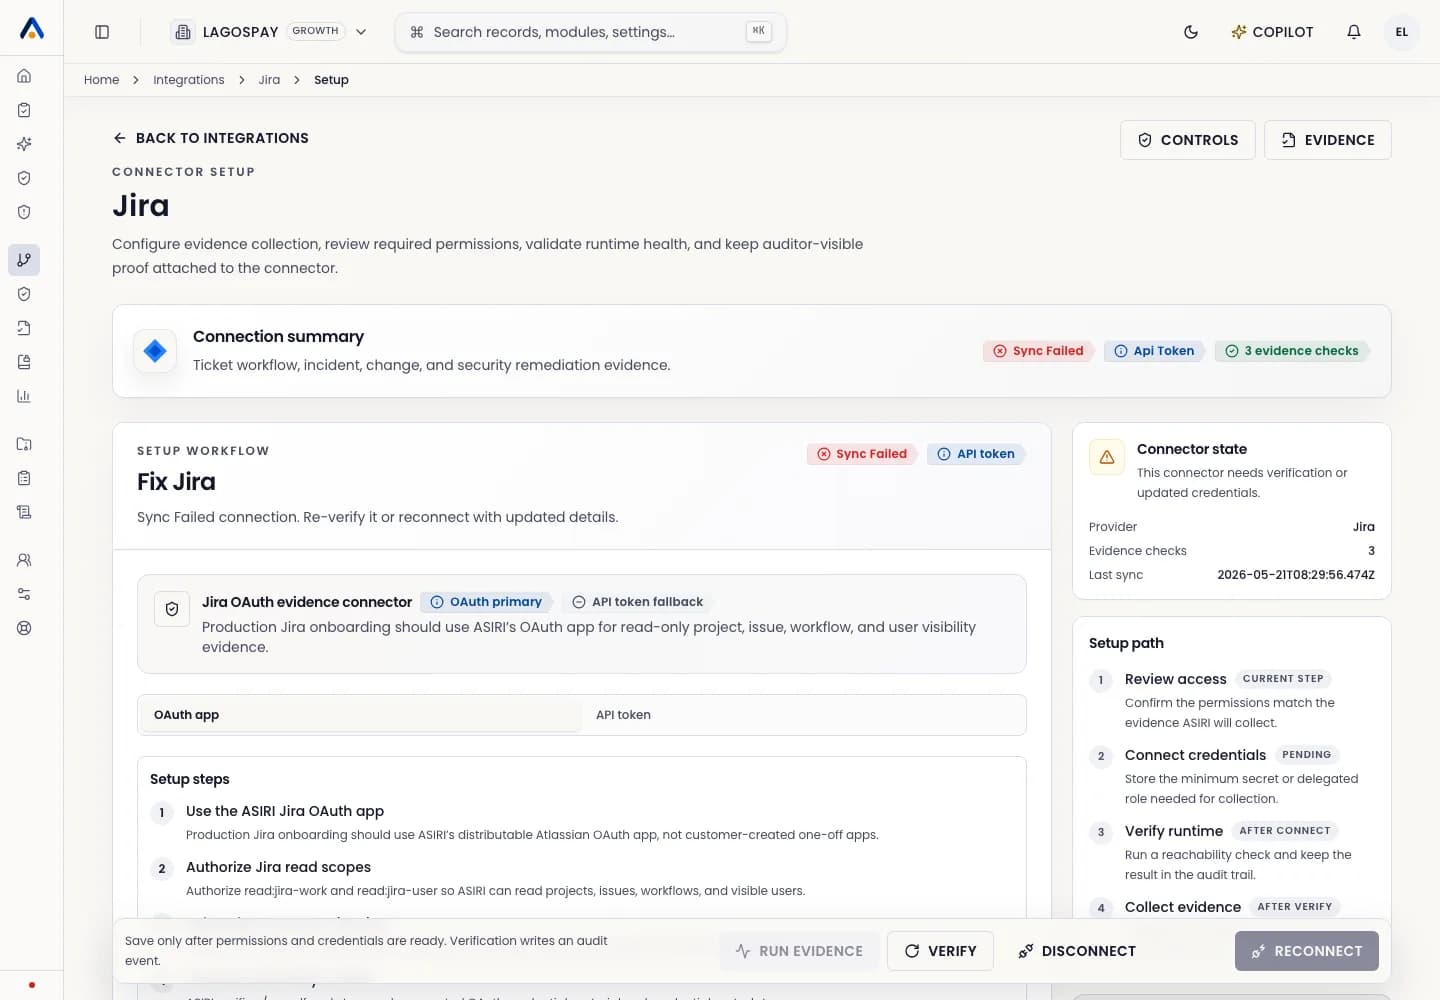
Task: Toggle the sidebar panel collapse icon
Action: [x=102, y=32]
